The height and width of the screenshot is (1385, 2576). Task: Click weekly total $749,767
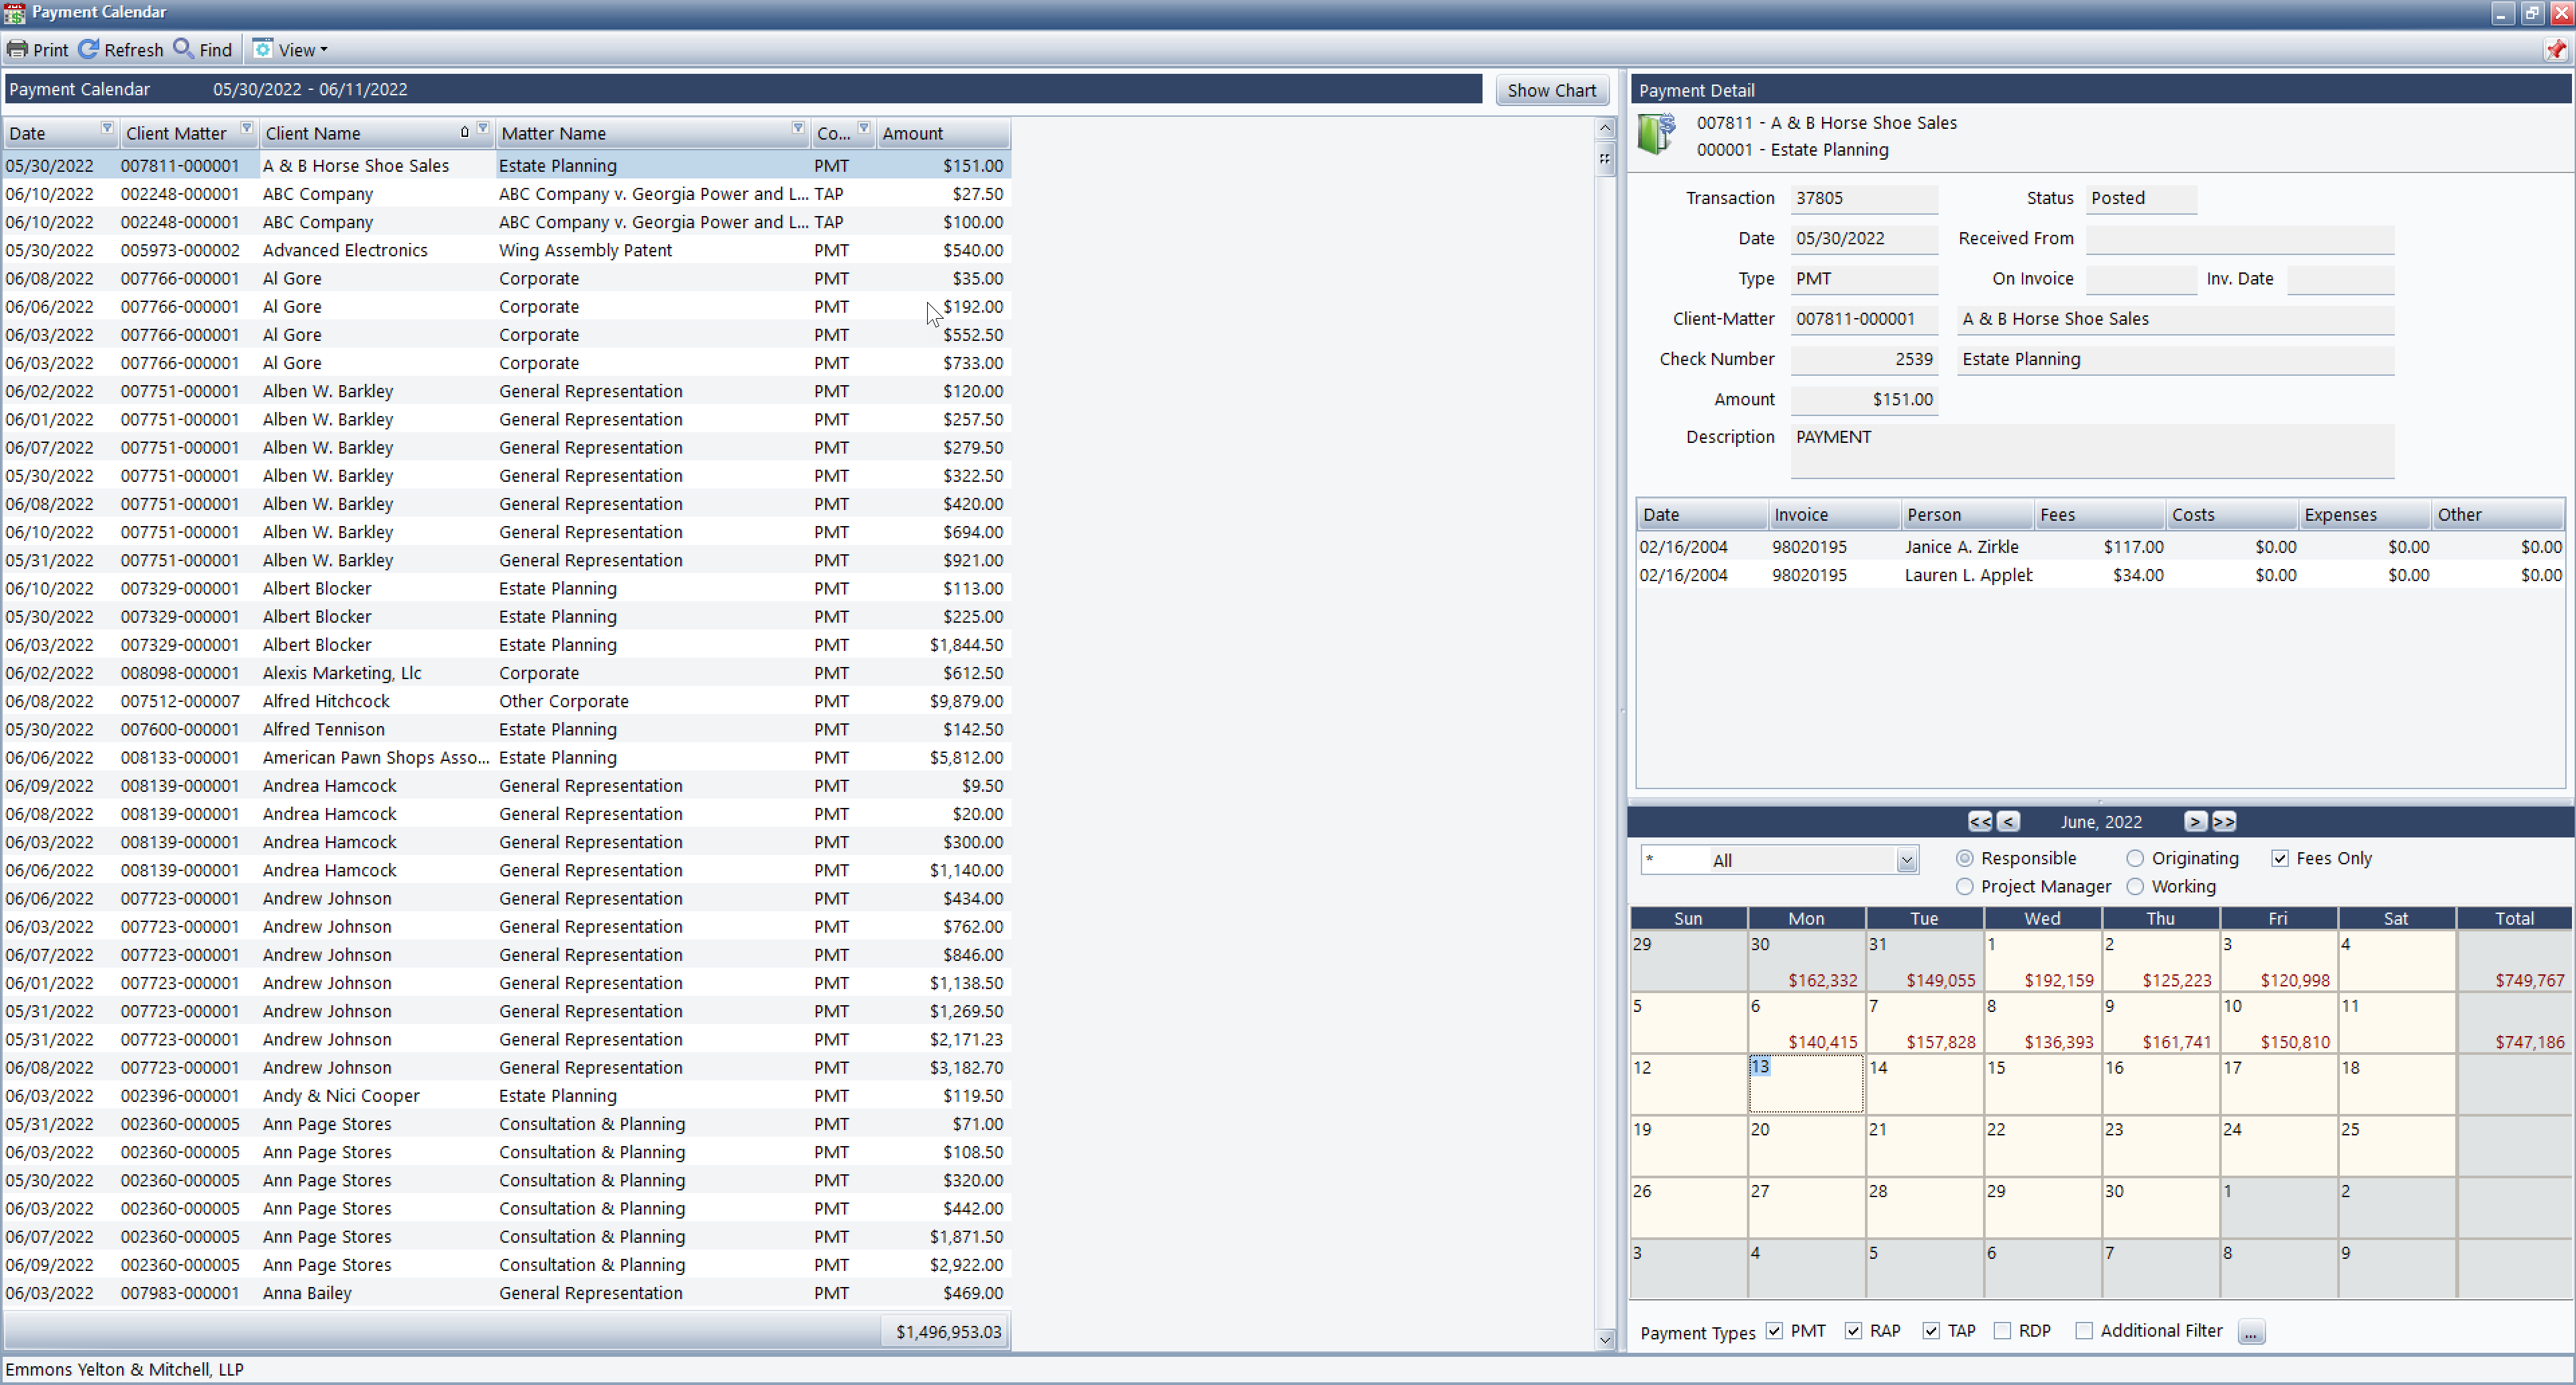tap(2529, 981)
